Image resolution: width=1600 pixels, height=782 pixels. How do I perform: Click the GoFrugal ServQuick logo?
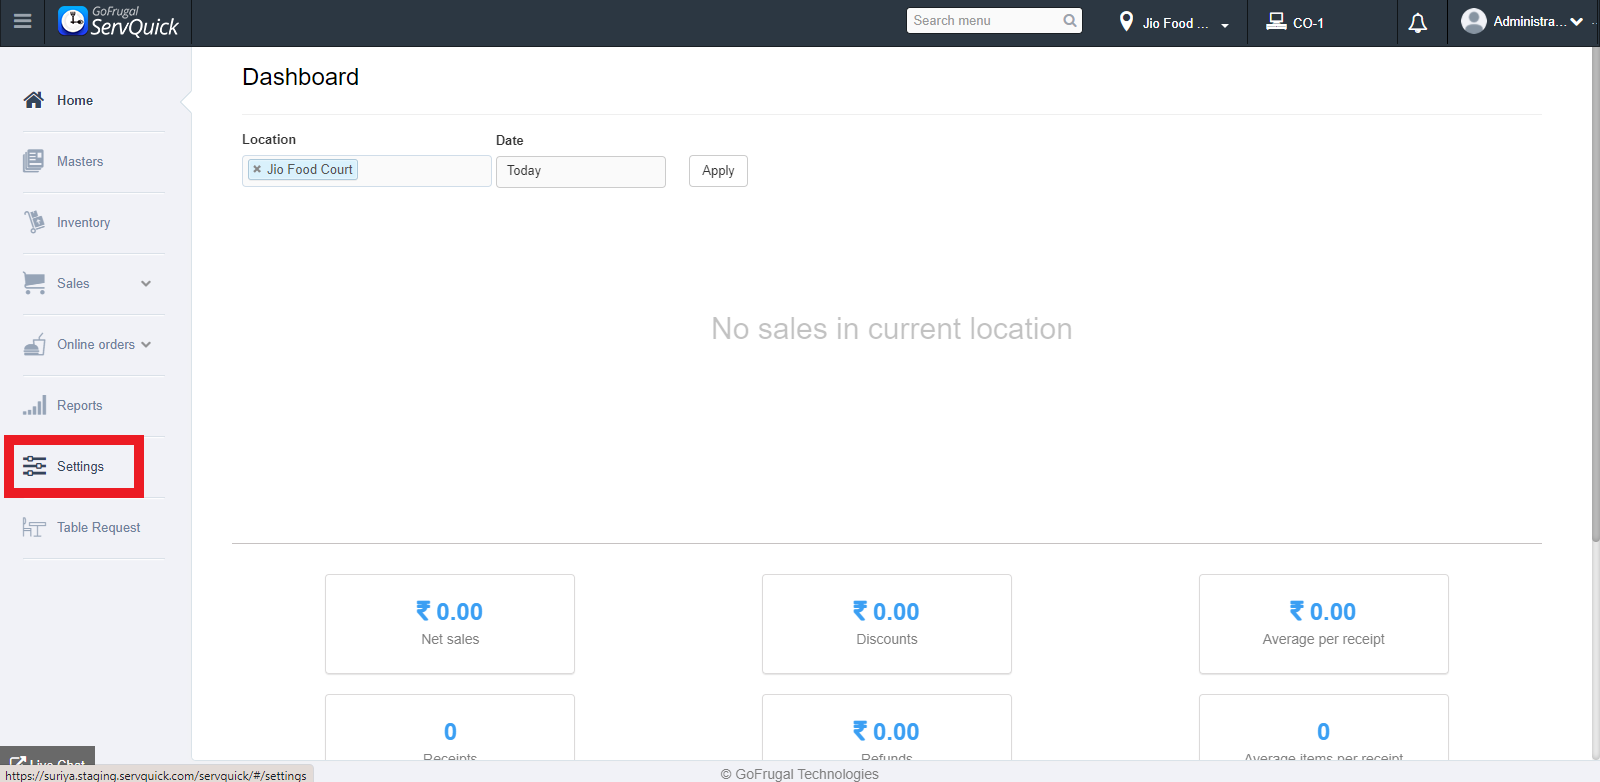[118, 21]
